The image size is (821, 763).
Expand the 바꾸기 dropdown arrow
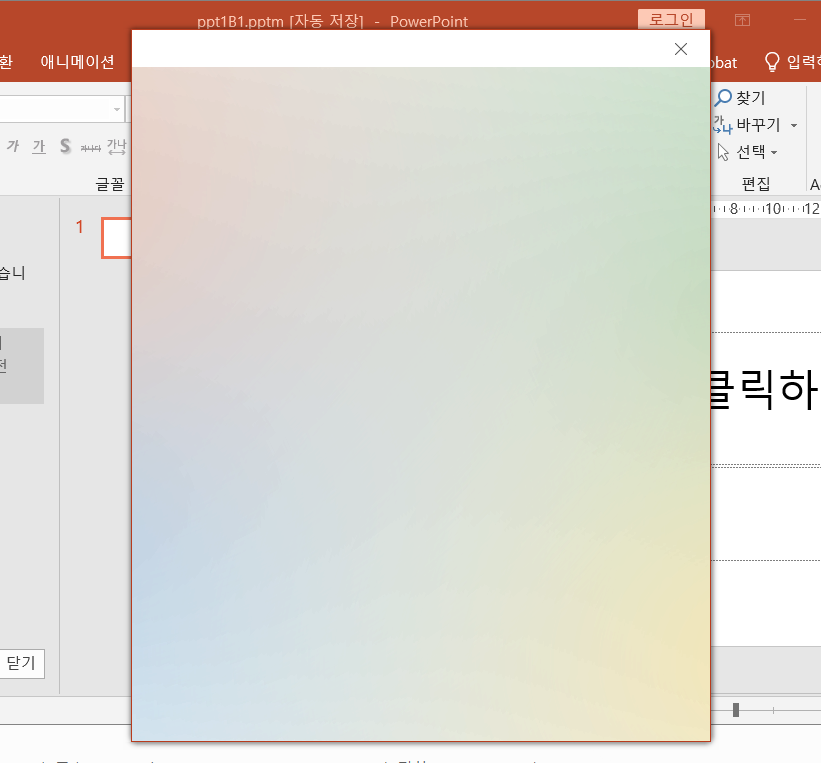(794, 125)
